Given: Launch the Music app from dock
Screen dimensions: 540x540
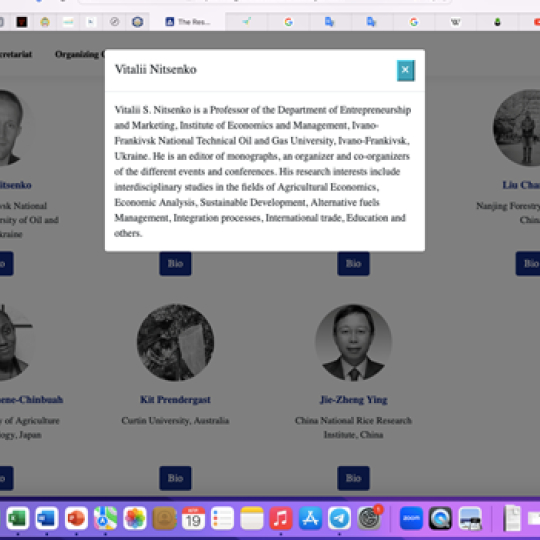Looking at the screenshot, I should (281, 518).
